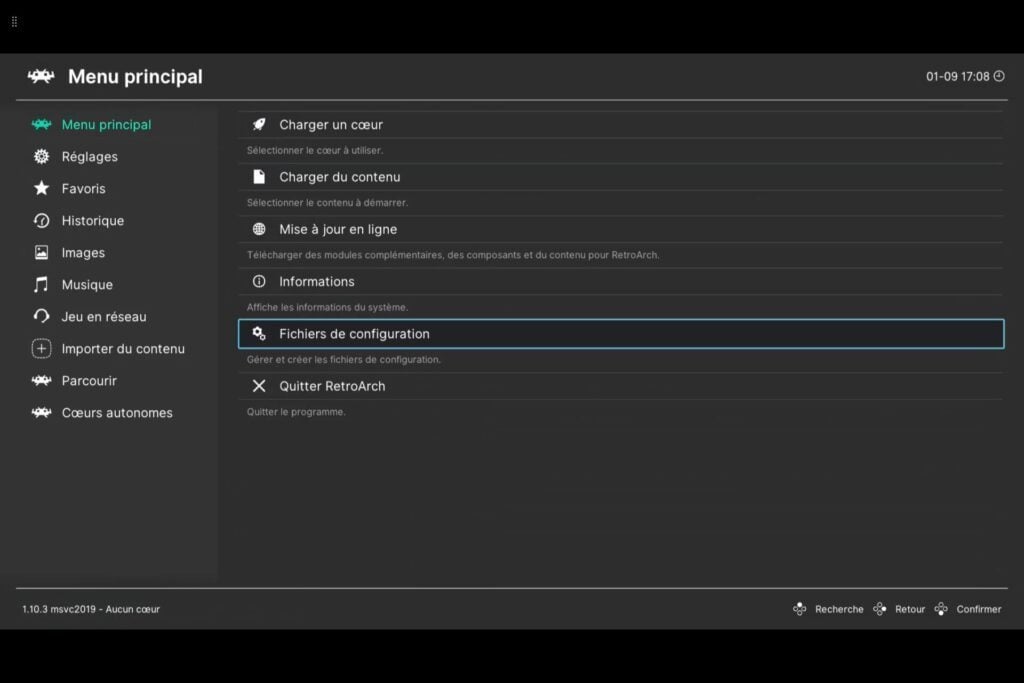This screenshot has height=683, width=1024.
Task: Click the "Menu principal" header title
Action: (135, 76)
